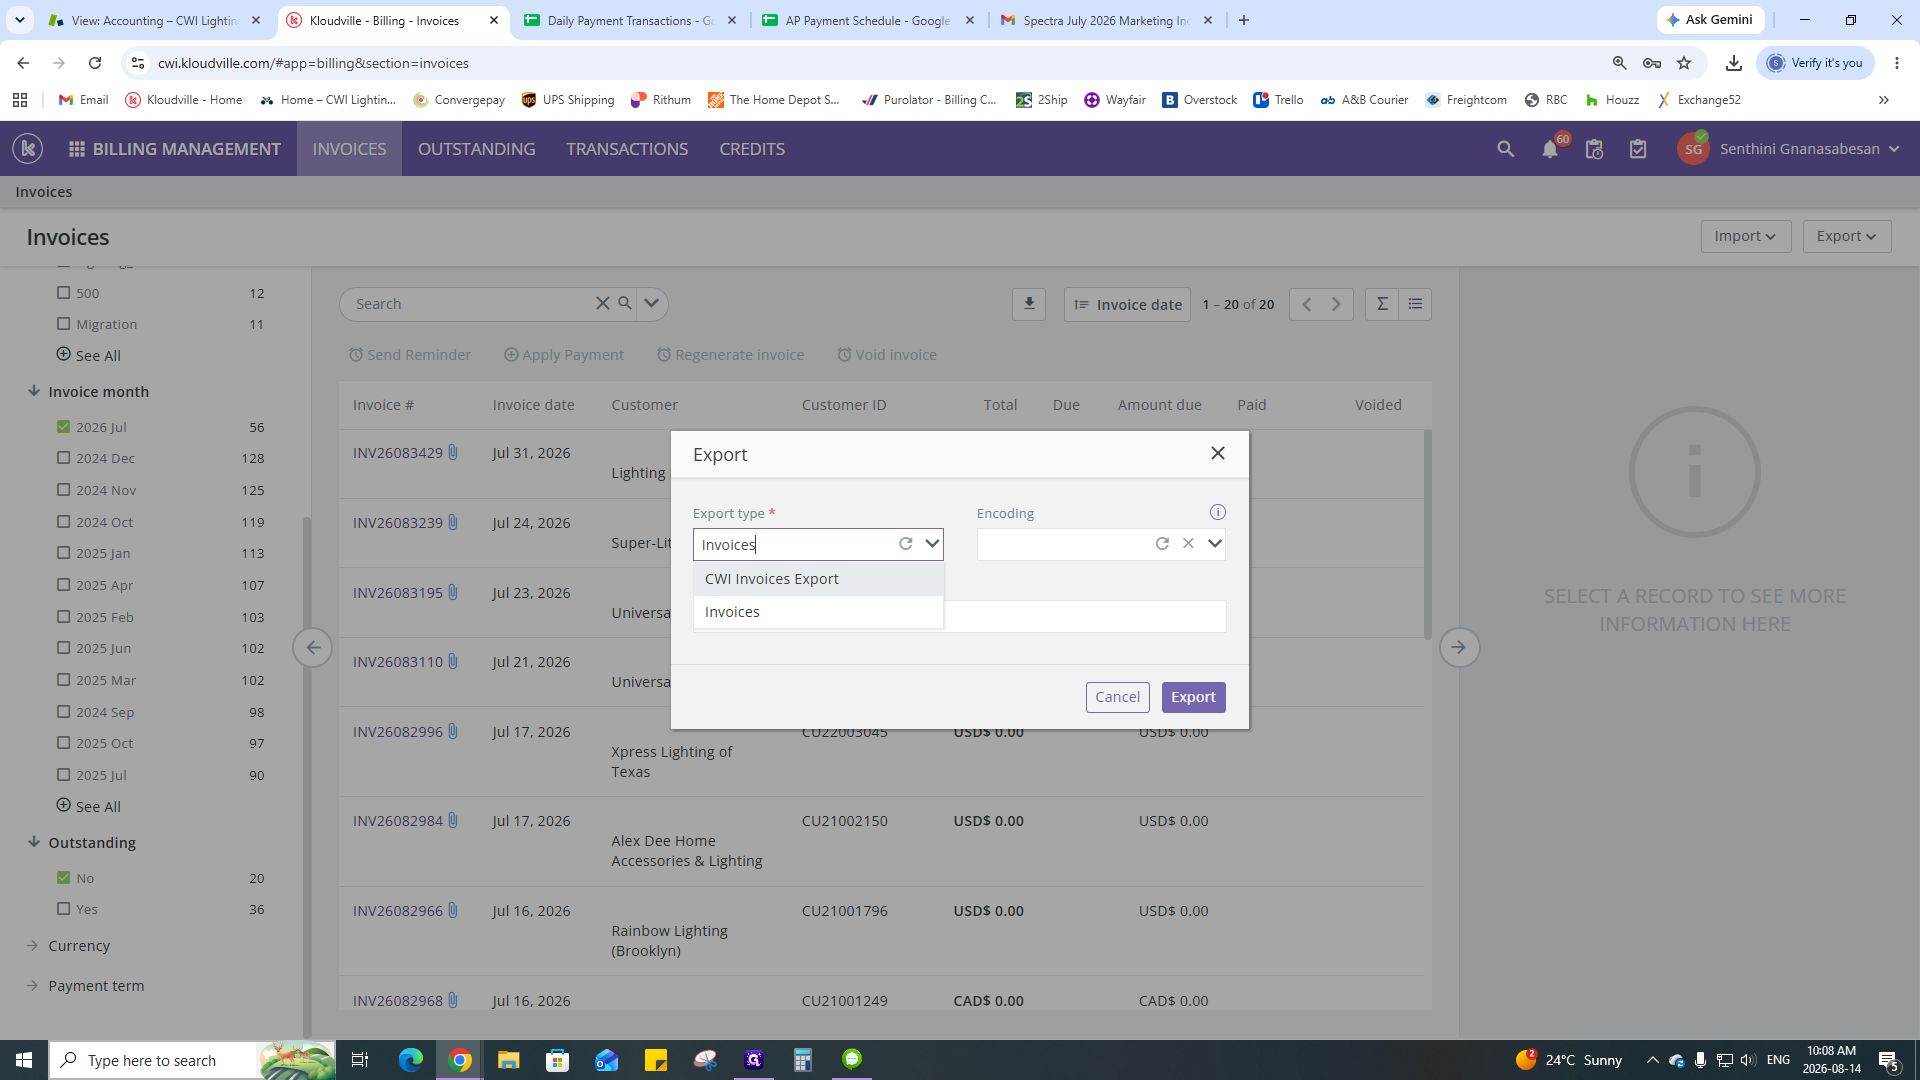Click the Encoding info icon
The height and width of the screenshot is (1080, 1920).
click(x=1217, y=512)
